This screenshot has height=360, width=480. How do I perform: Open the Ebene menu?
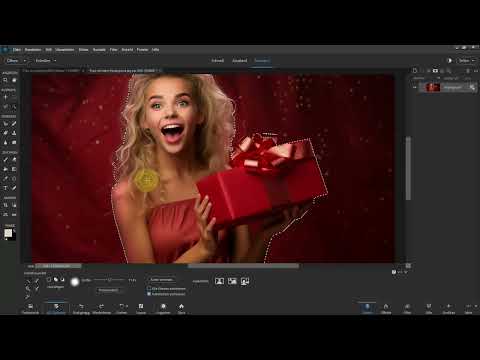[83, 50]
